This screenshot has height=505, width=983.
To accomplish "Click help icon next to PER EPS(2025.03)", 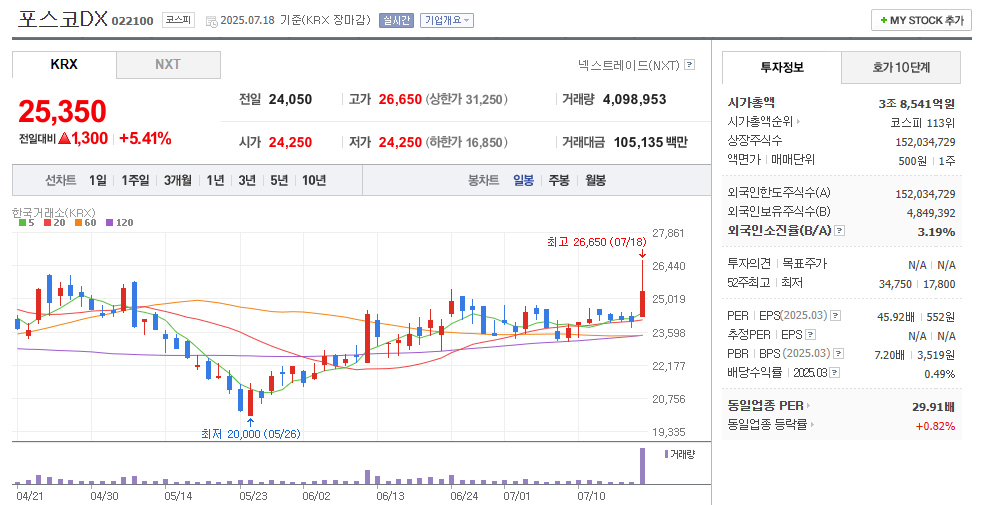I will click(836, 316).
